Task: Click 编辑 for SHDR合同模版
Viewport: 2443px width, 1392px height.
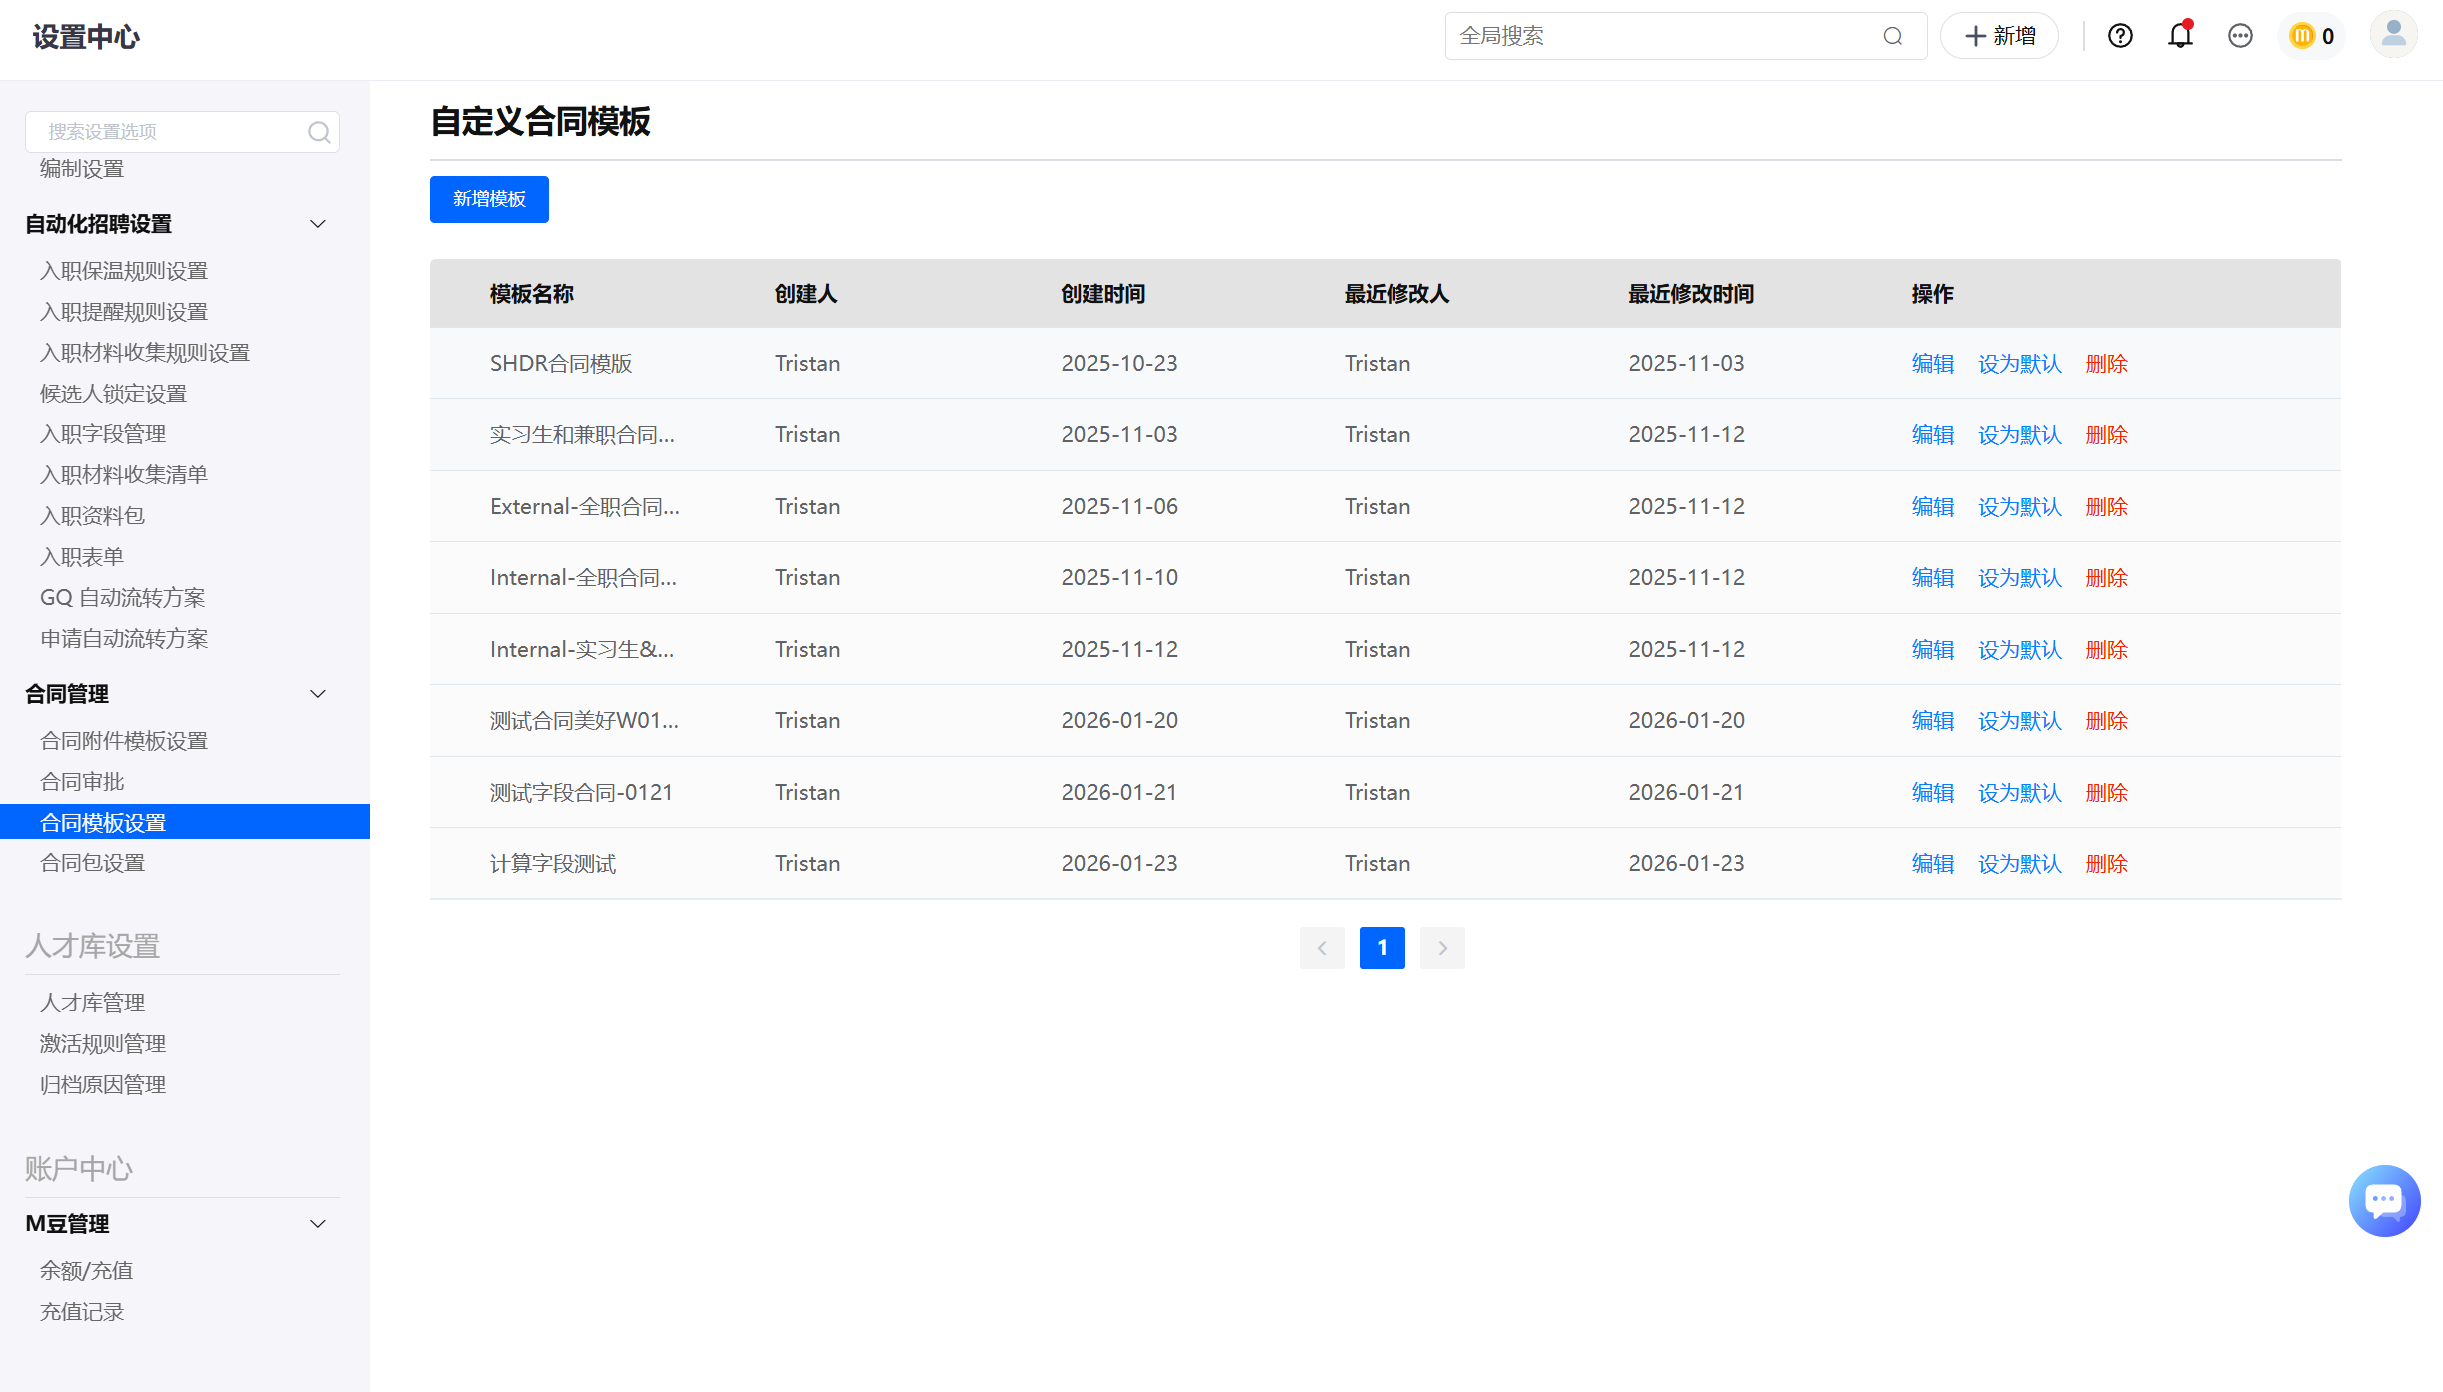Action: [x=1932, y=364]
